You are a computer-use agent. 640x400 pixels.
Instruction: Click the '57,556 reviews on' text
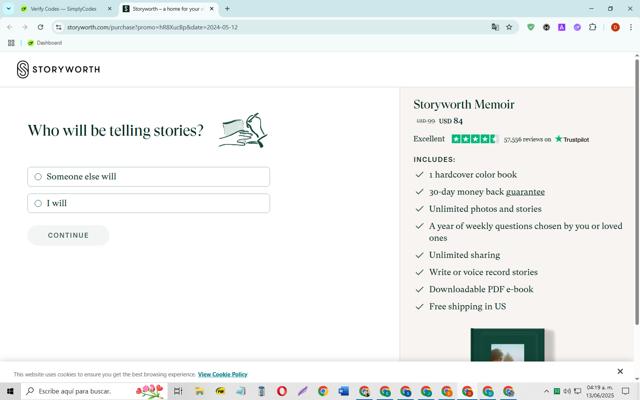point(527,140)
